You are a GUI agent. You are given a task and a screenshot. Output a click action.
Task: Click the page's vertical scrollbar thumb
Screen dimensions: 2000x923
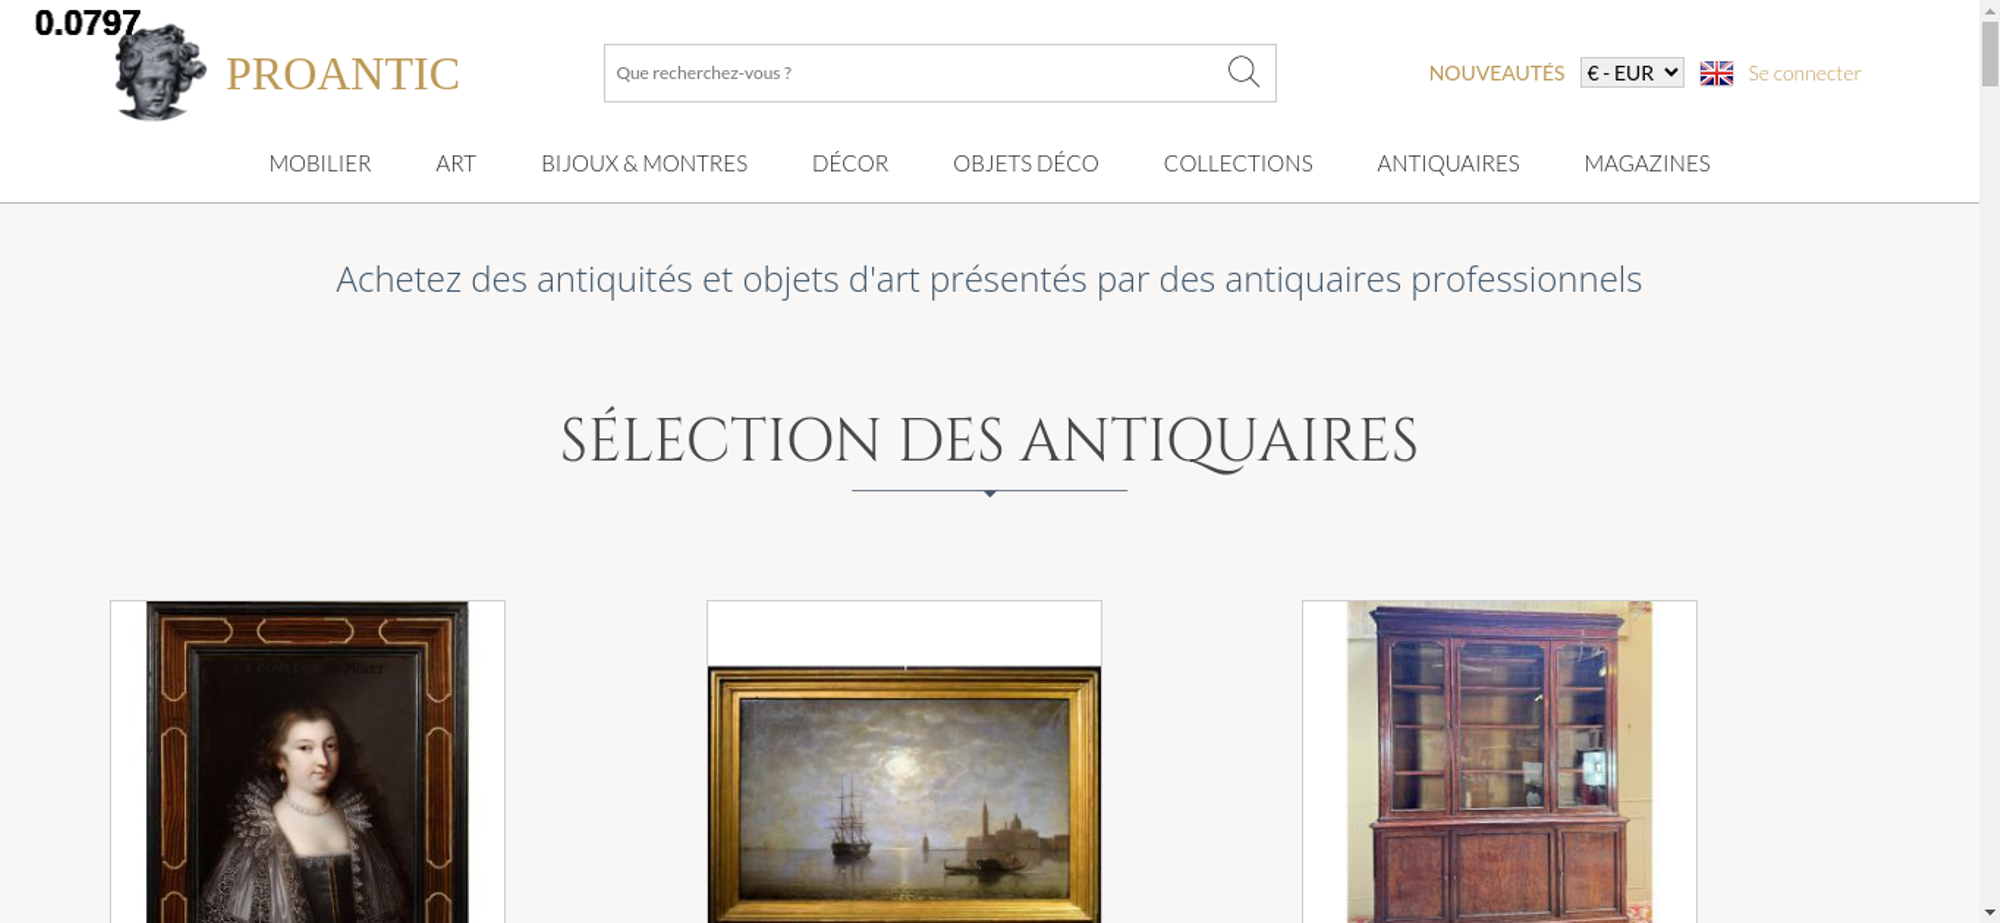coord(1990,53)
